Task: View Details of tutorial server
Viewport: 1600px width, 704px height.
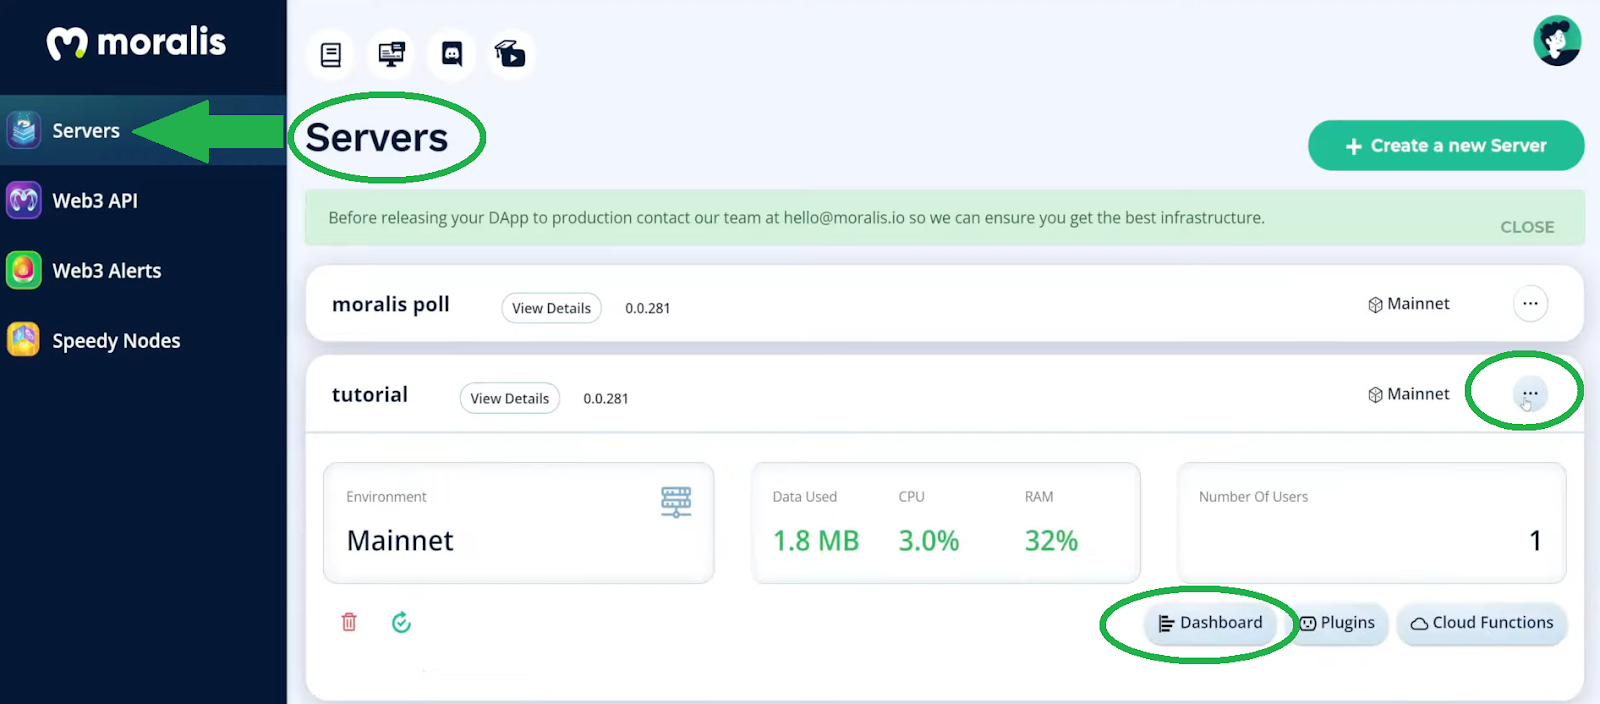Action: click(x=510, y=398)
